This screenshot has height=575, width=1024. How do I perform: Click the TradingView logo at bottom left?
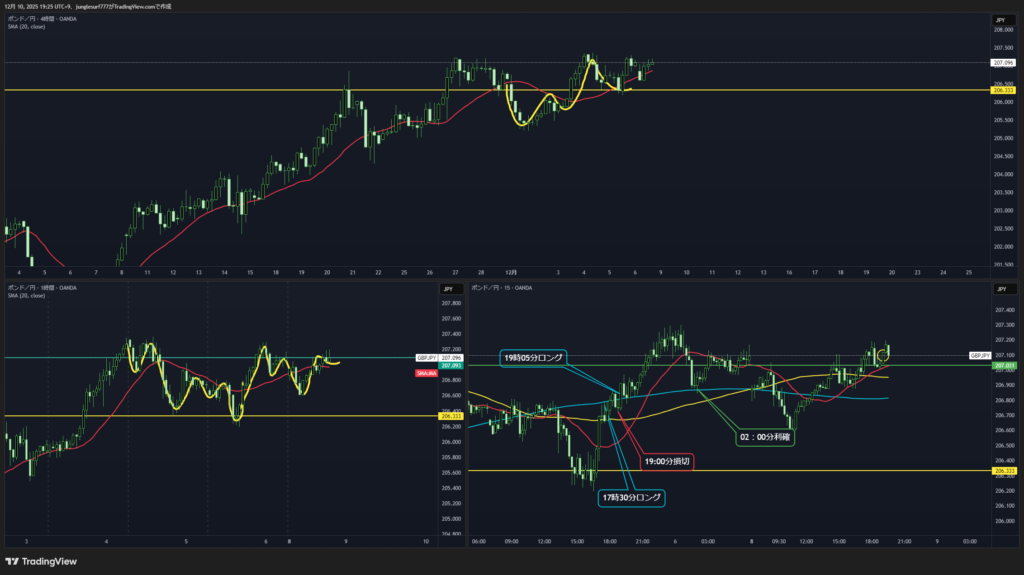42,561
